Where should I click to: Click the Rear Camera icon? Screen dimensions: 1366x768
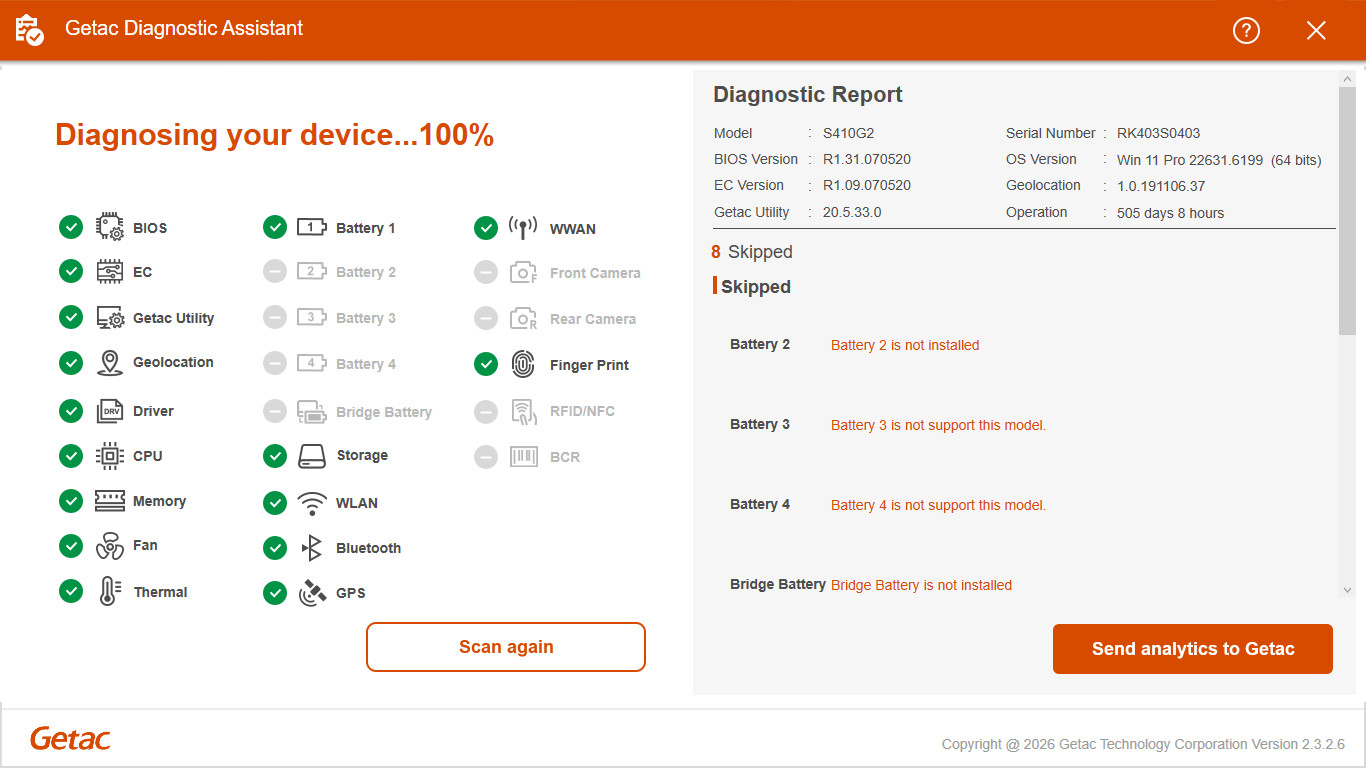coord(523,318)
